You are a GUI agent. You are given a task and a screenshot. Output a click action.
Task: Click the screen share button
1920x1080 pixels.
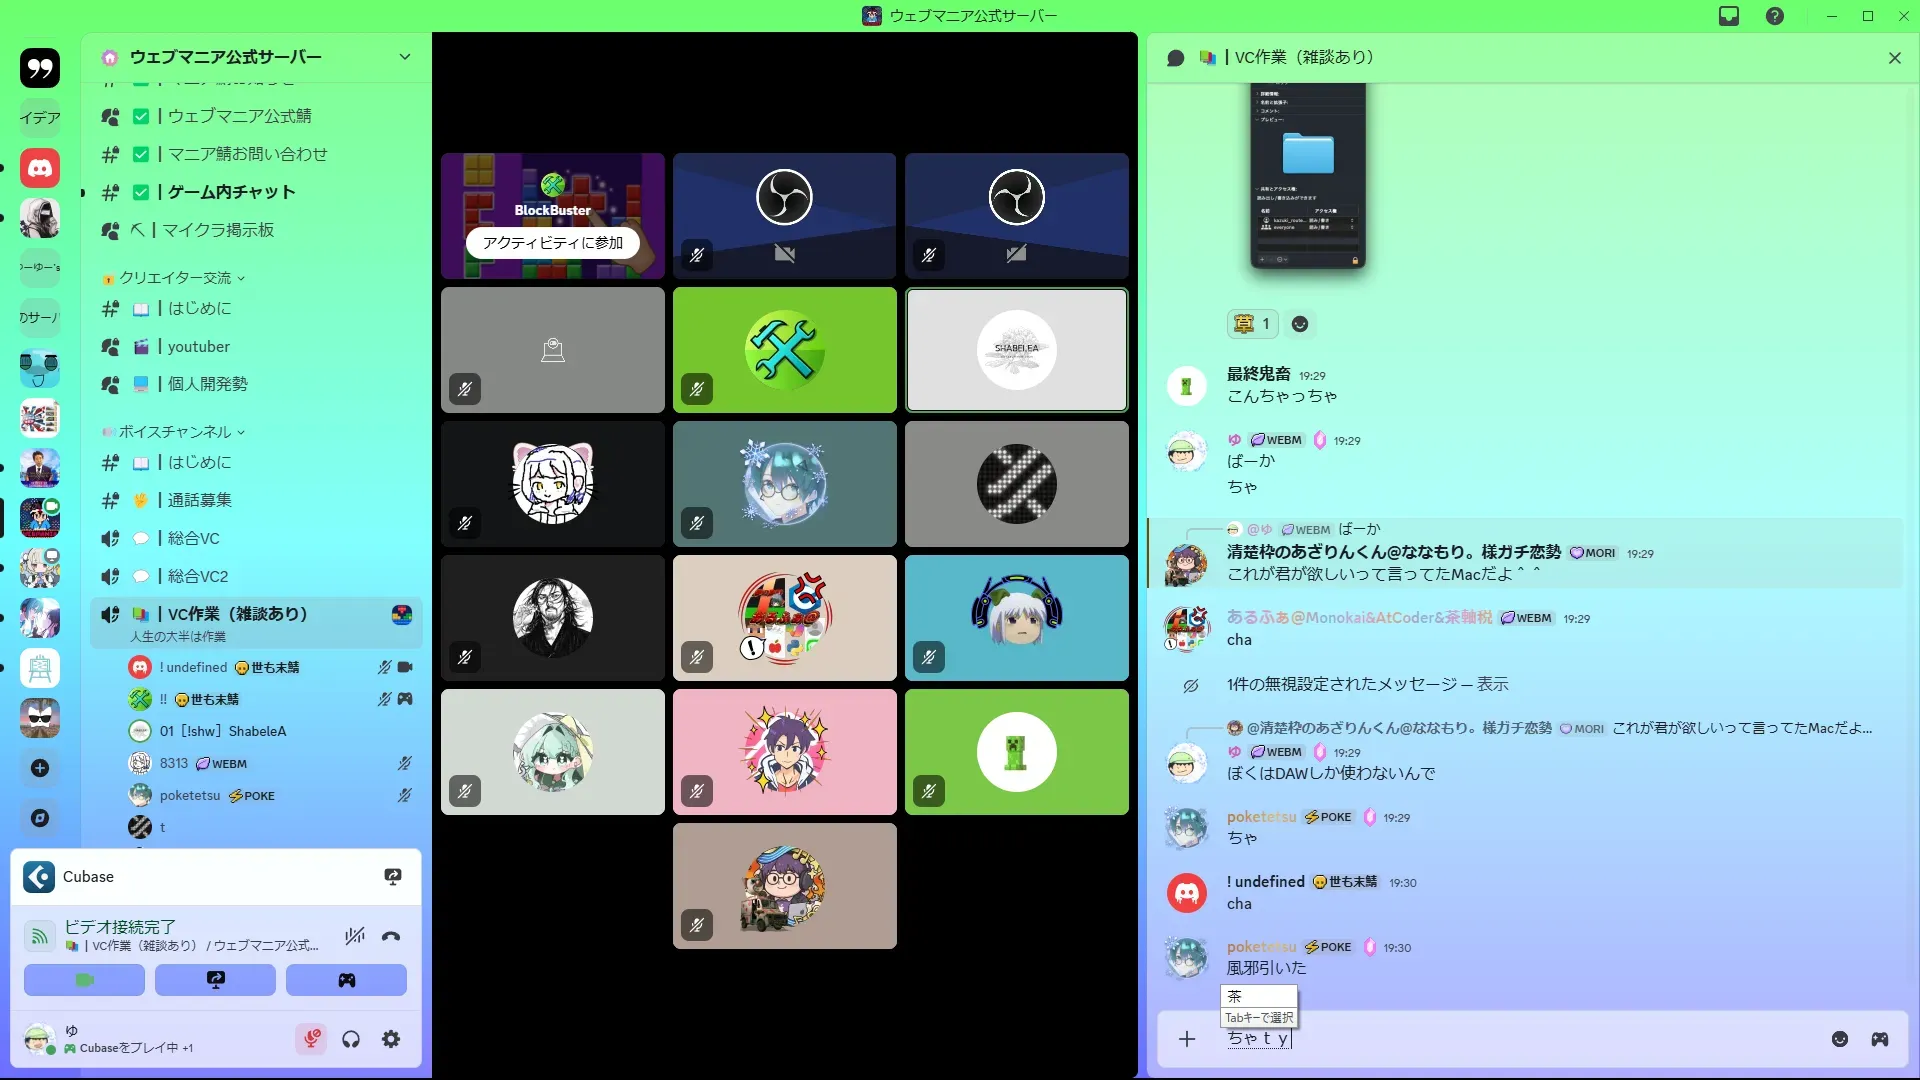tap(215, 980)
